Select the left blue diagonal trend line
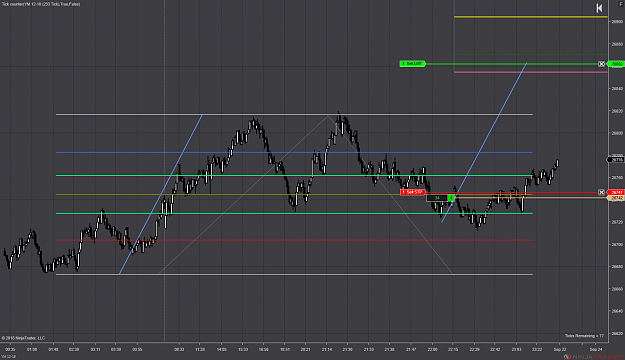The height and width of the screenshot is (360, 625). [161, 195]
